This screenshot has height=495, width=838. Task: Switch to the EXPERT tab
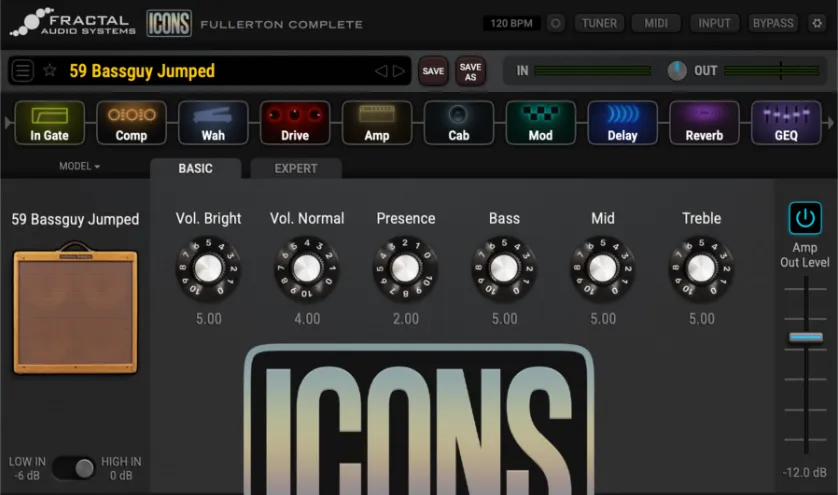[x=296, y=168]
